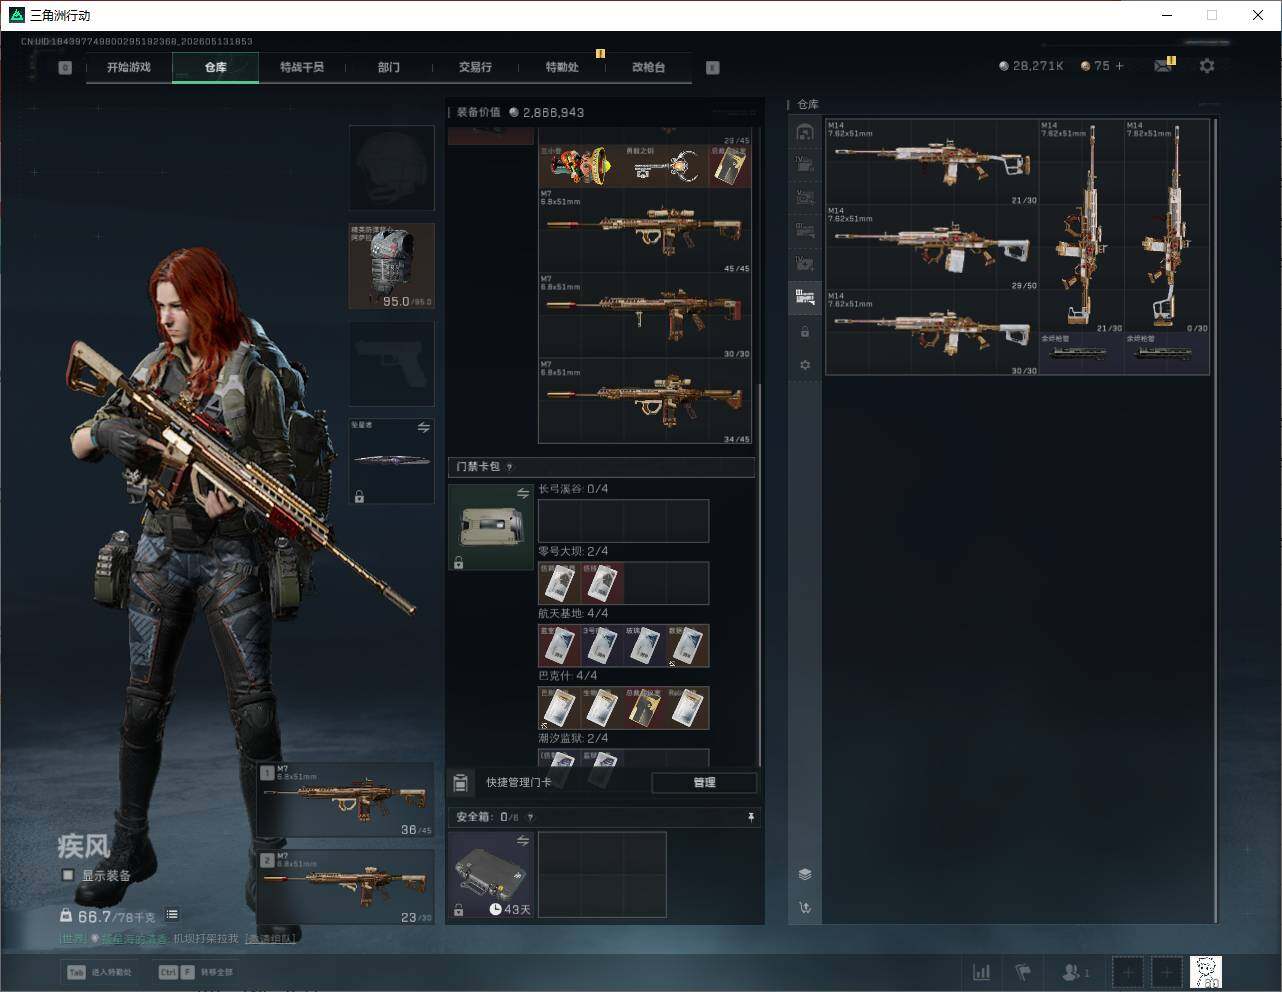Image resolution: width=1282 pixels, height=992 pixels.
Task: Select the warehouse M14 with 30/30 ammo
Action: [932, 334]
